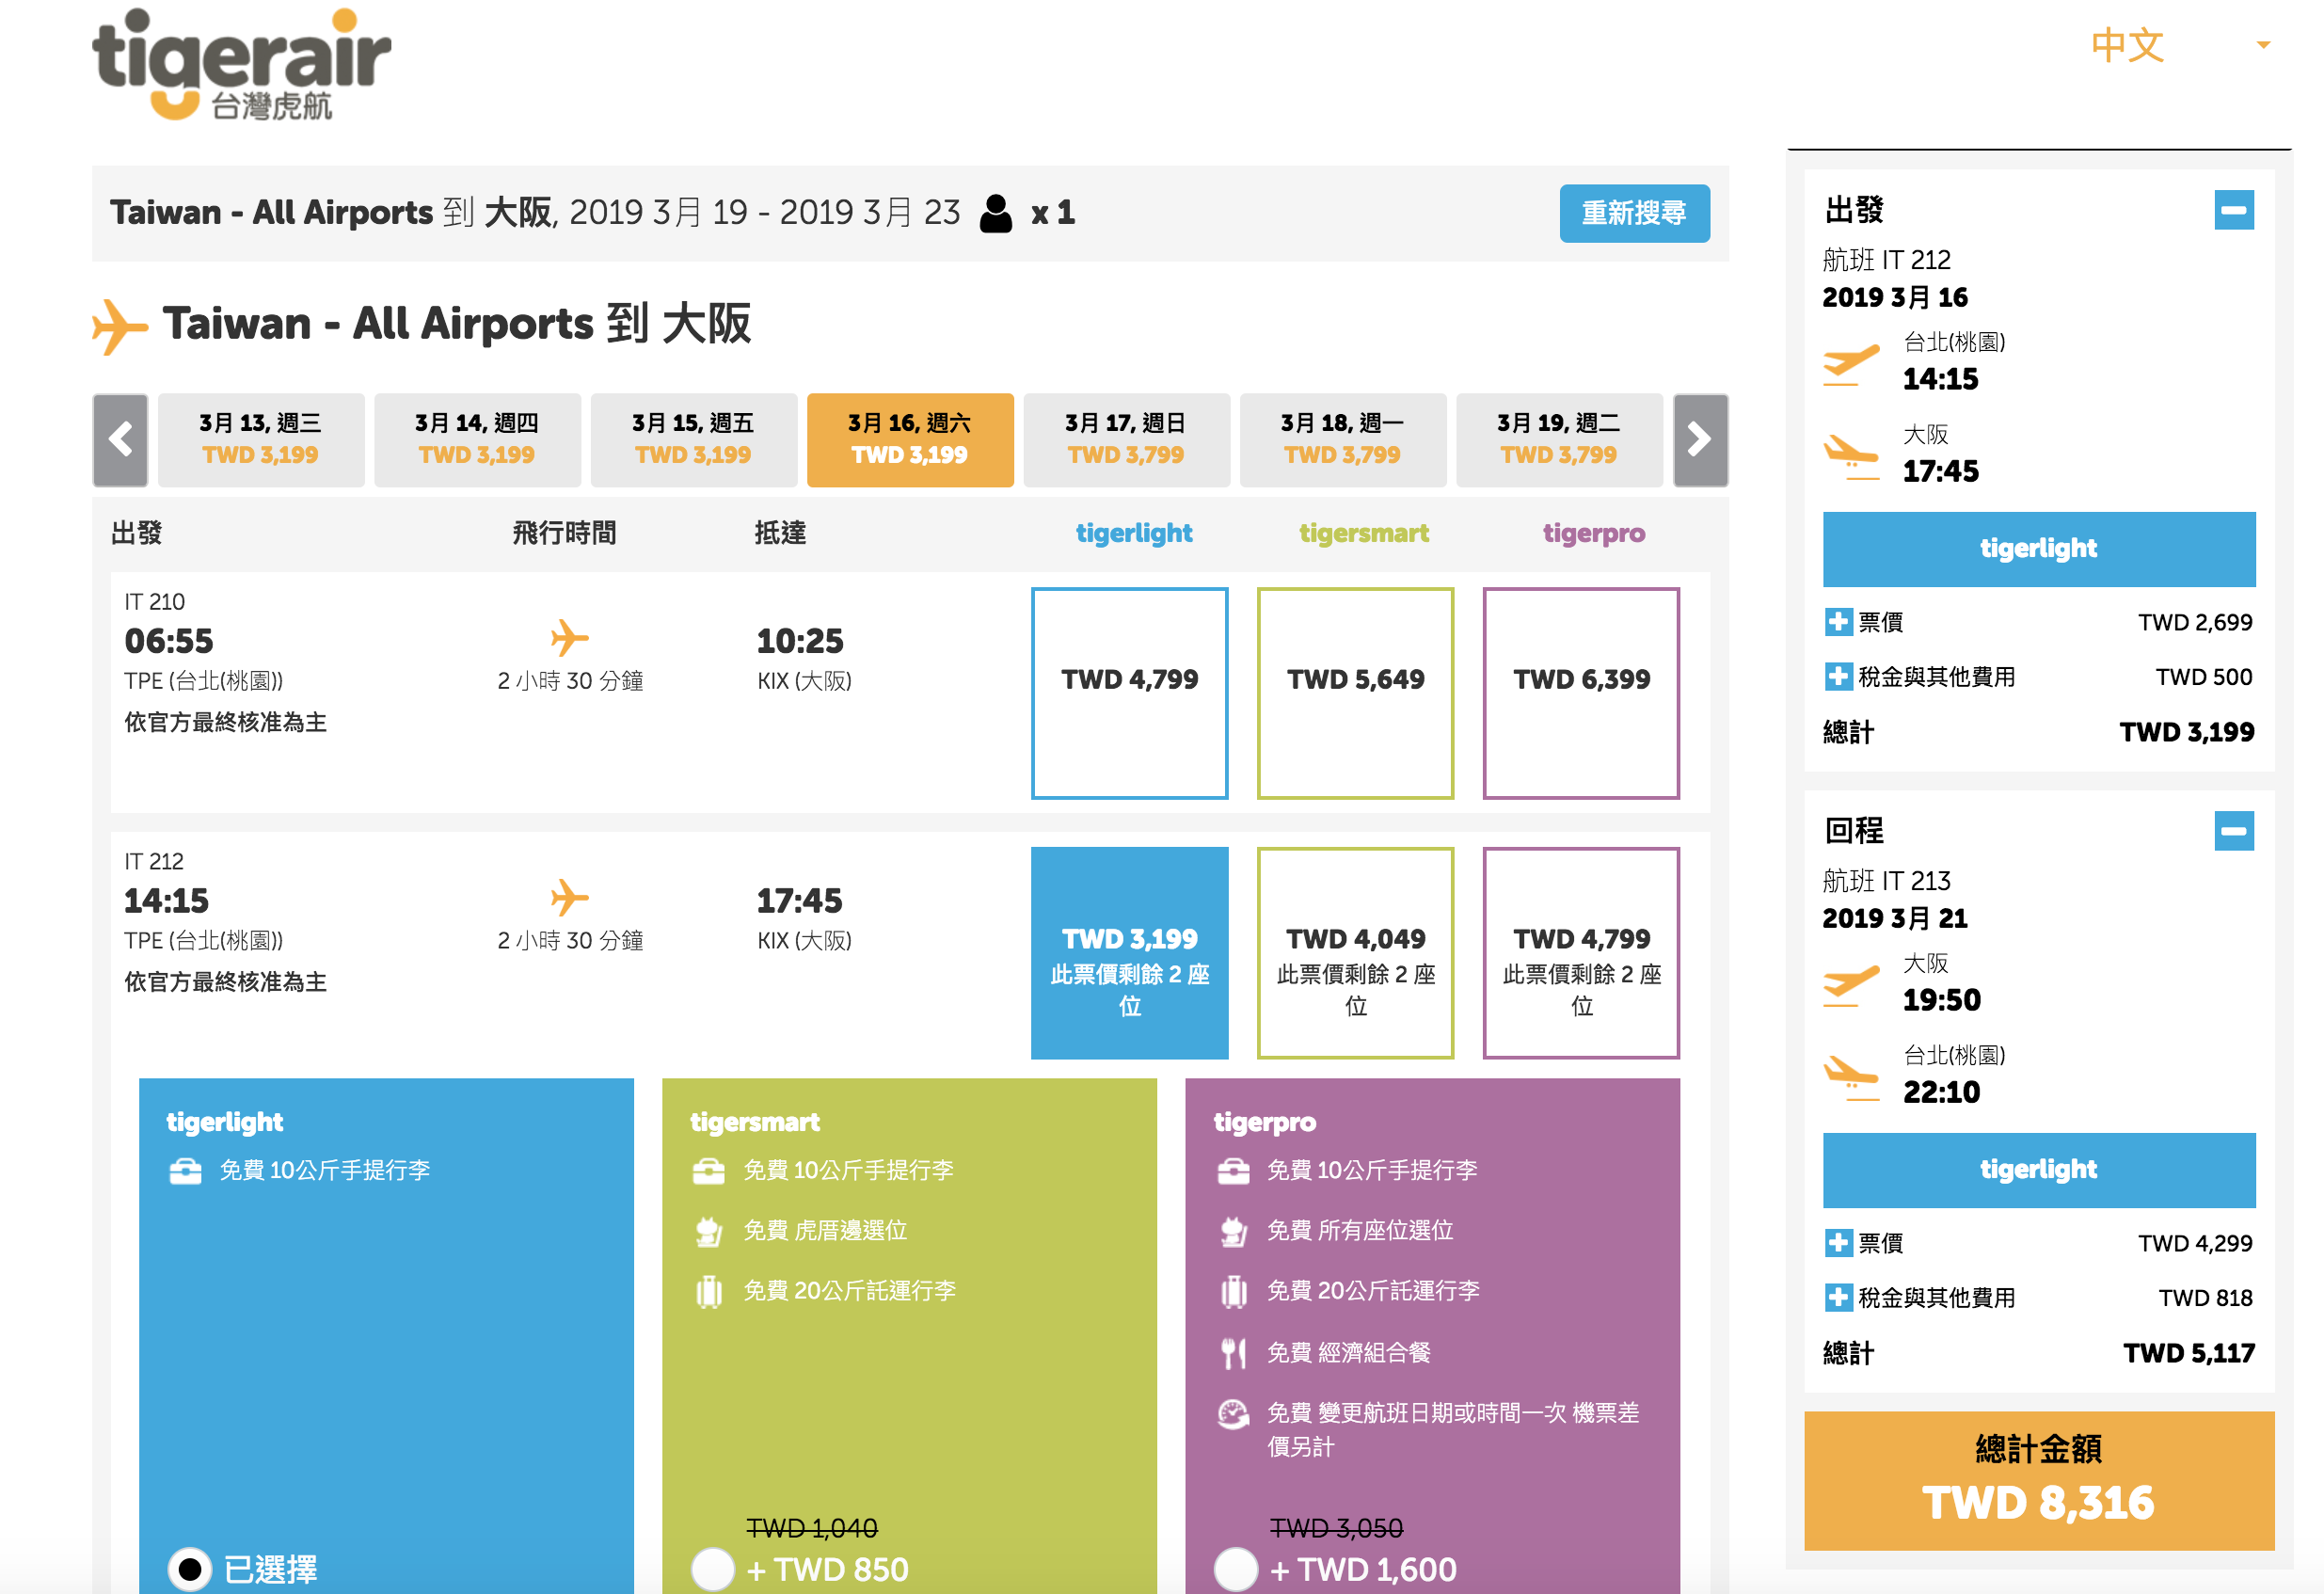The image size is (2324, 1594).
Task: Select the tigerlight 已選擇 radio button
Action: (190, 1569)
